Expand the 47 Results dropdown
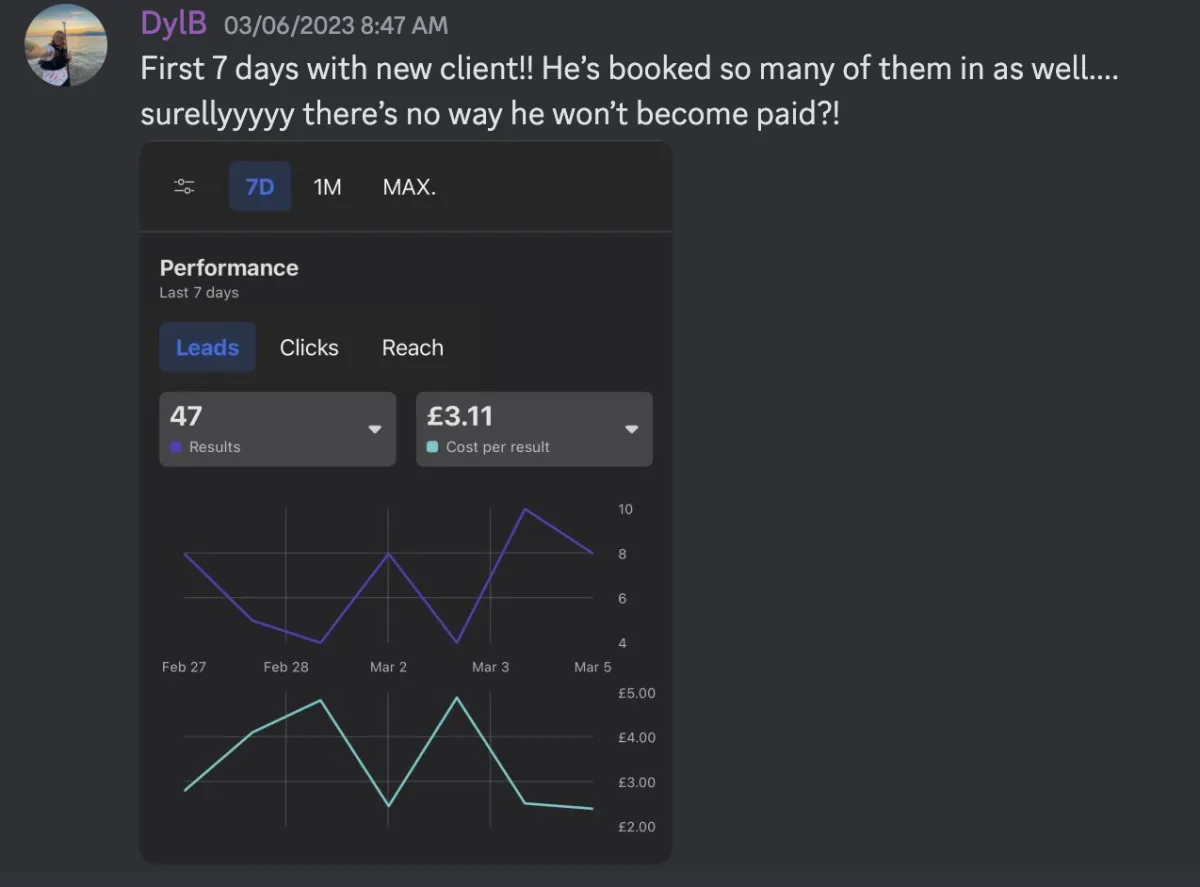This screenshot has width=1200, height=887. [x=278, y=429]
